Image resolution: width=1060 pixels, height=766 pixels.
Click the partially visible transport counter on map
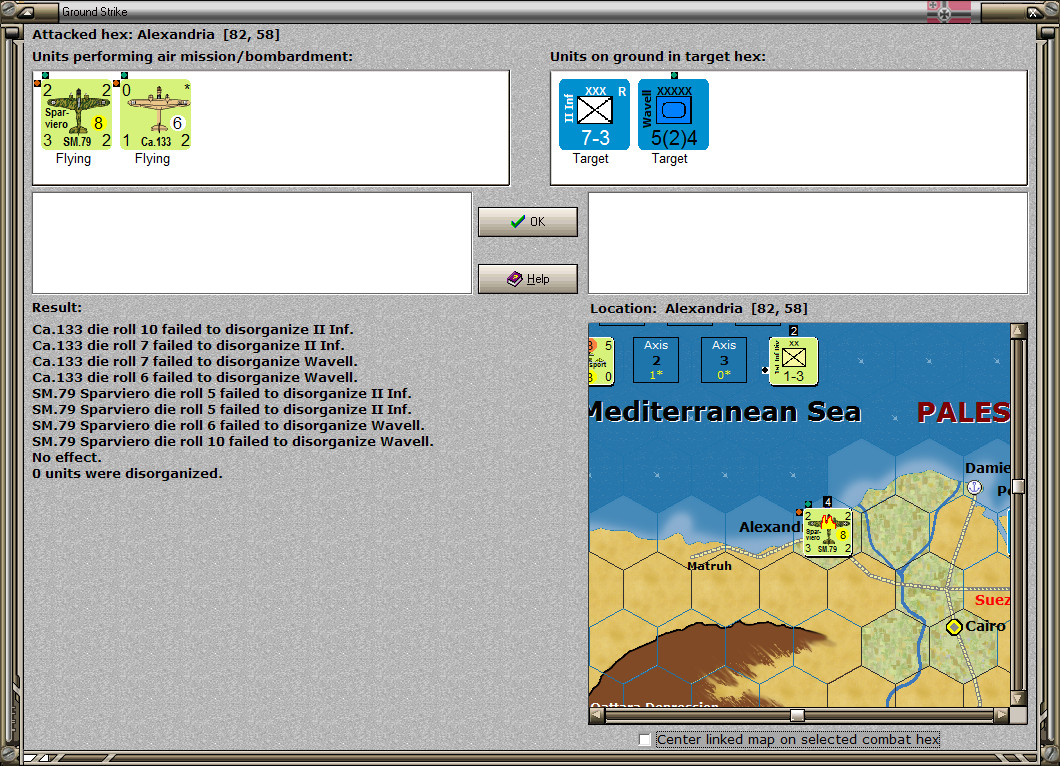601,361
